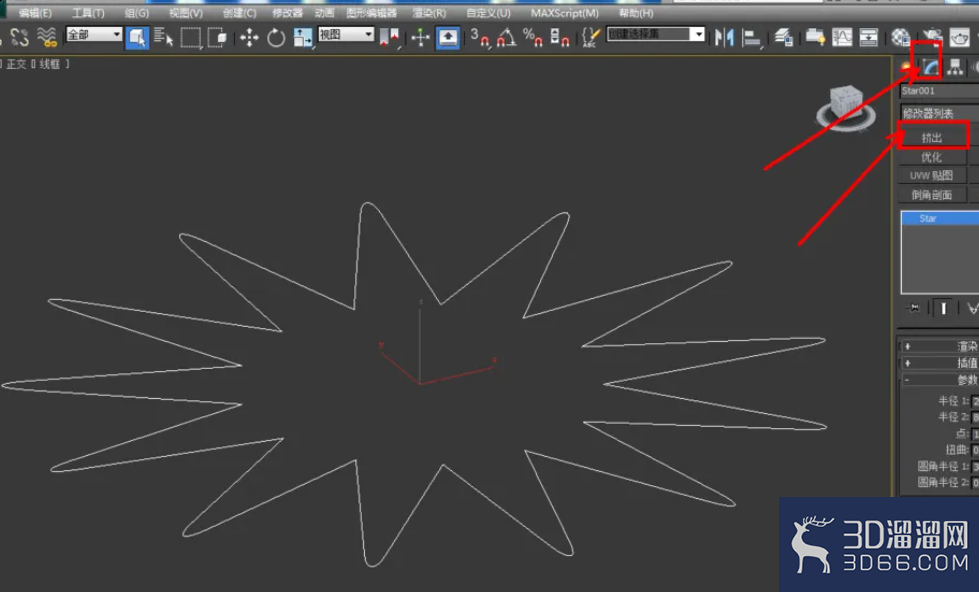The width and height of the screenshot is (979, 592).
Task: Open the Curve Editor icon
Action: tap(842, 37)
